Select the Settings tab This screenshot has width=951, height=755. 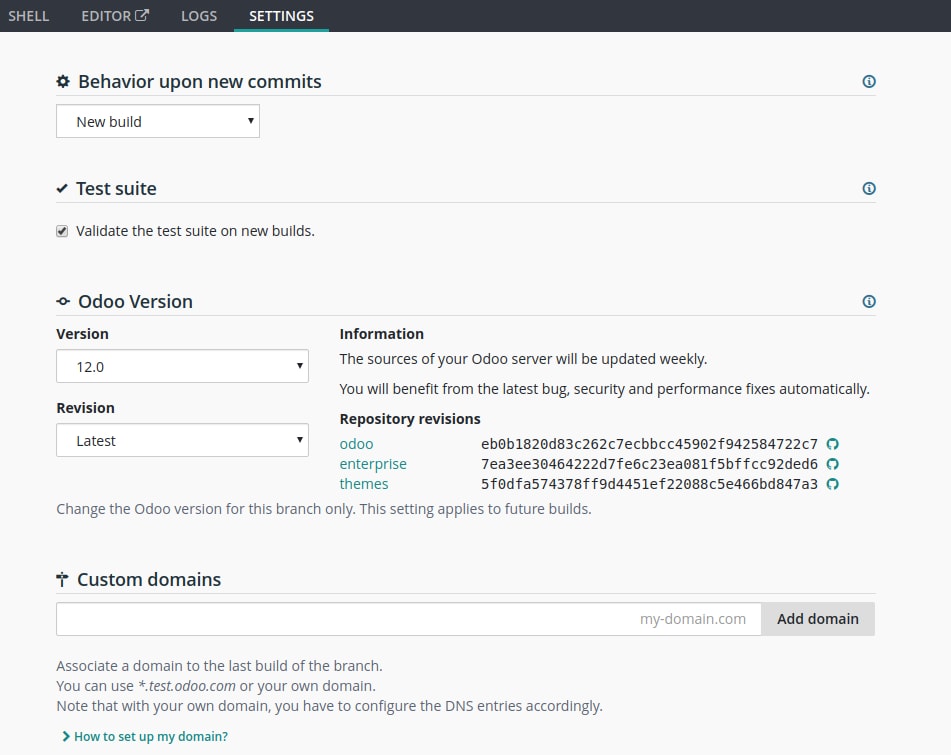point(281,16)
